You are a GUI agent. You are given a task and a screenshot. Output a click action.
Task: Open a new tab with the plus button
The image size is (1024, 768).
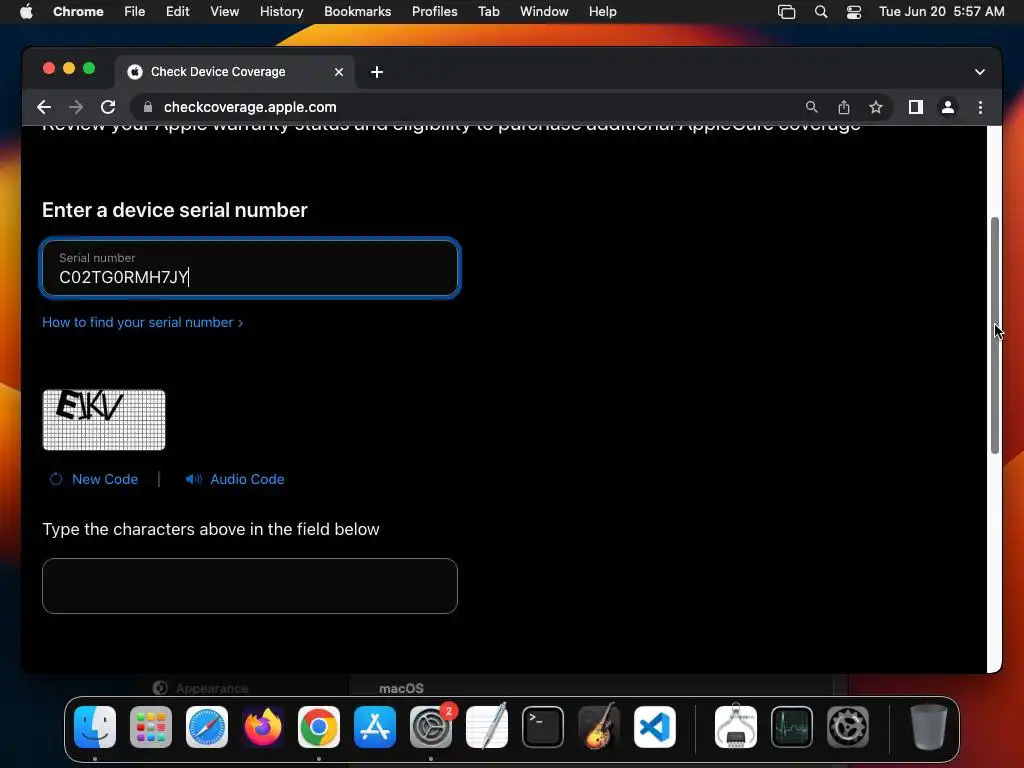[x=377, y=72]
